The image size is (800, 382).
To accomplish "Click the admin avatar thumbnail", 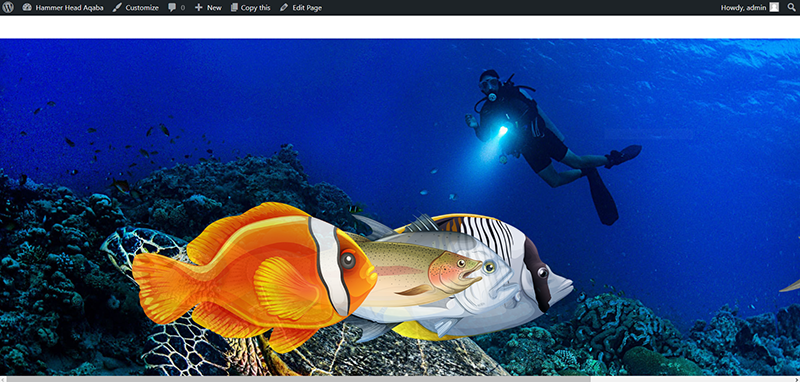I will 774,7.
